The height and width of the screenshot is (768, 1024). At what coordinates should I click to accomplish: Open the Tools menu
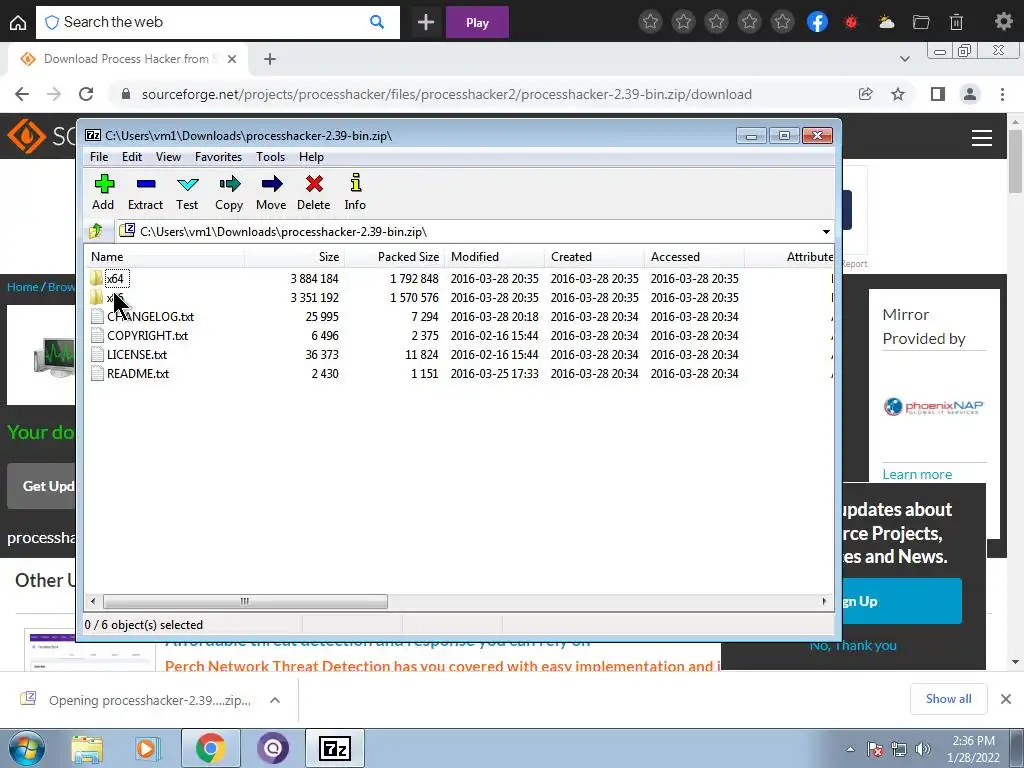click(270, 157)
